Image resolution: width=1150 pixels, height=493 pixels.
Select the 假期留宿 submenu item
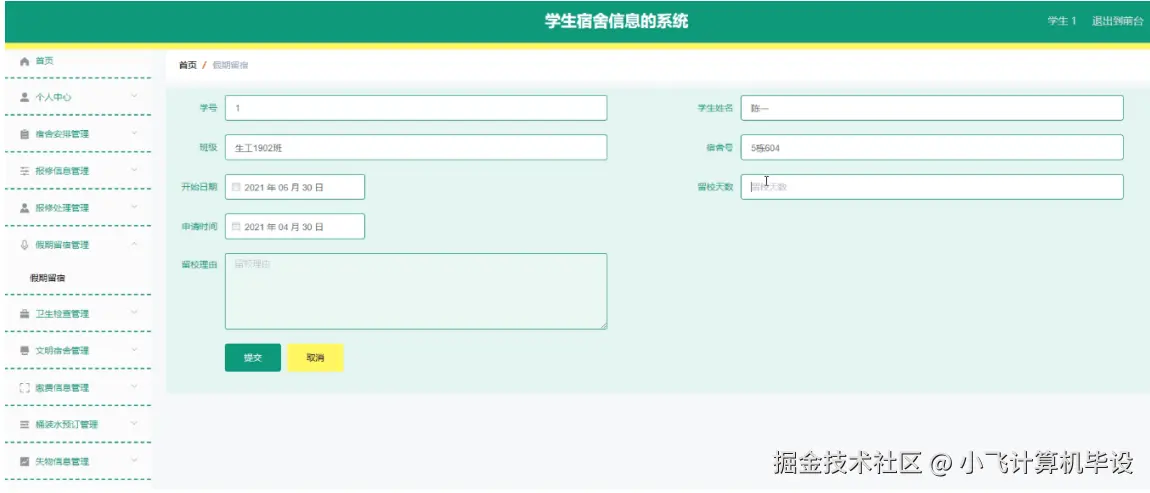[x=48, y=278]
